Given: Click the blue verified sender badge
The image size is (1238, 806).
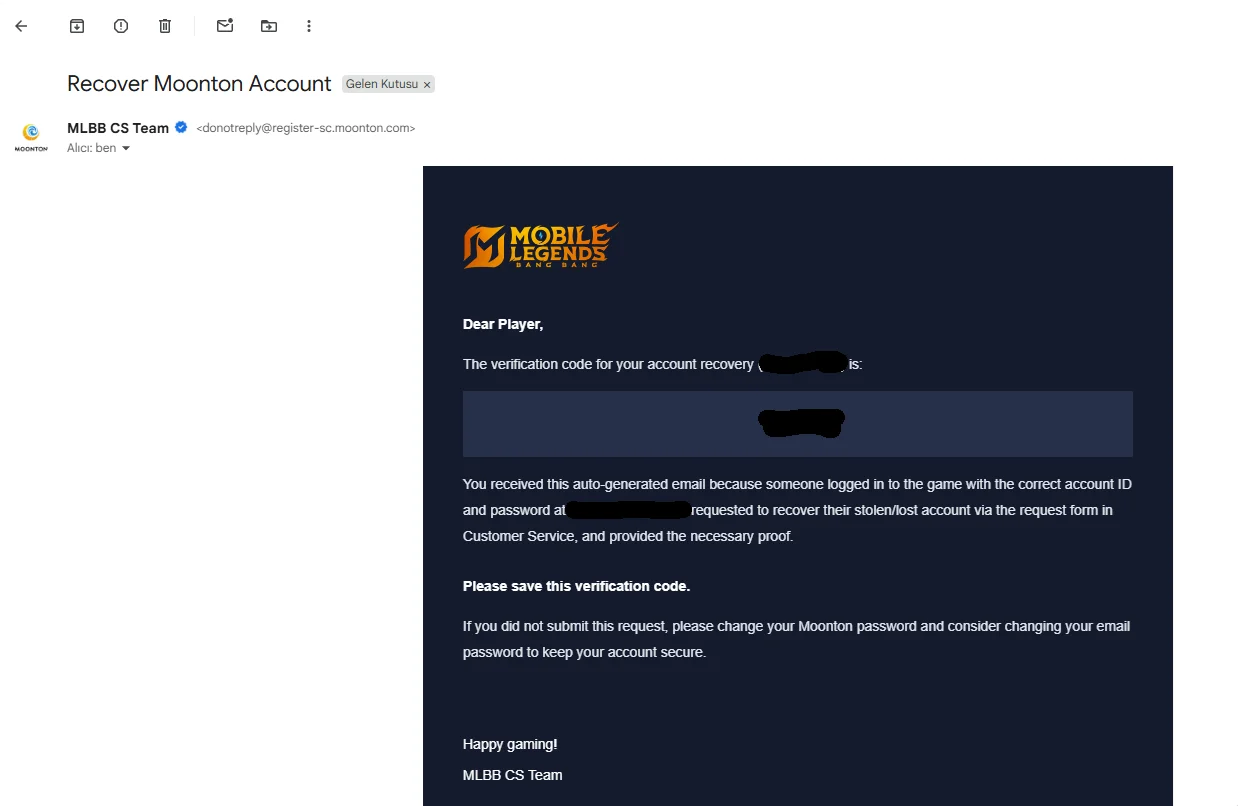Looking at the screenshot, I should [x=181, y=127].
